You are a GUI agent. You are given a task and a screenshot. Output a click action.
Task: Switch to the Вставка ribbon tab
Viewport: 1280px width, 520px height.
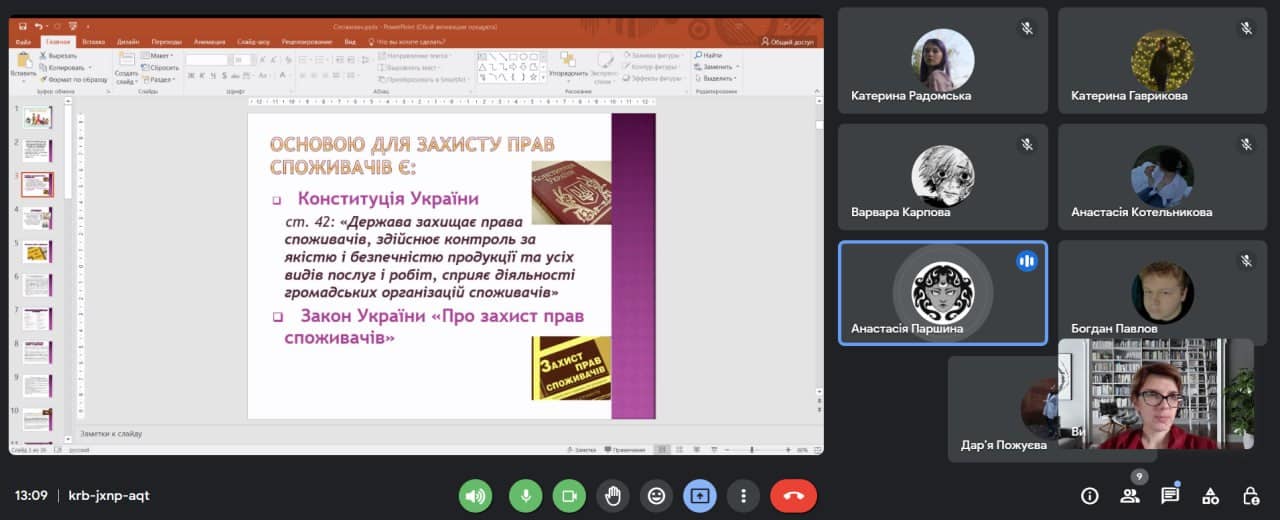click(x=93, y=42)
